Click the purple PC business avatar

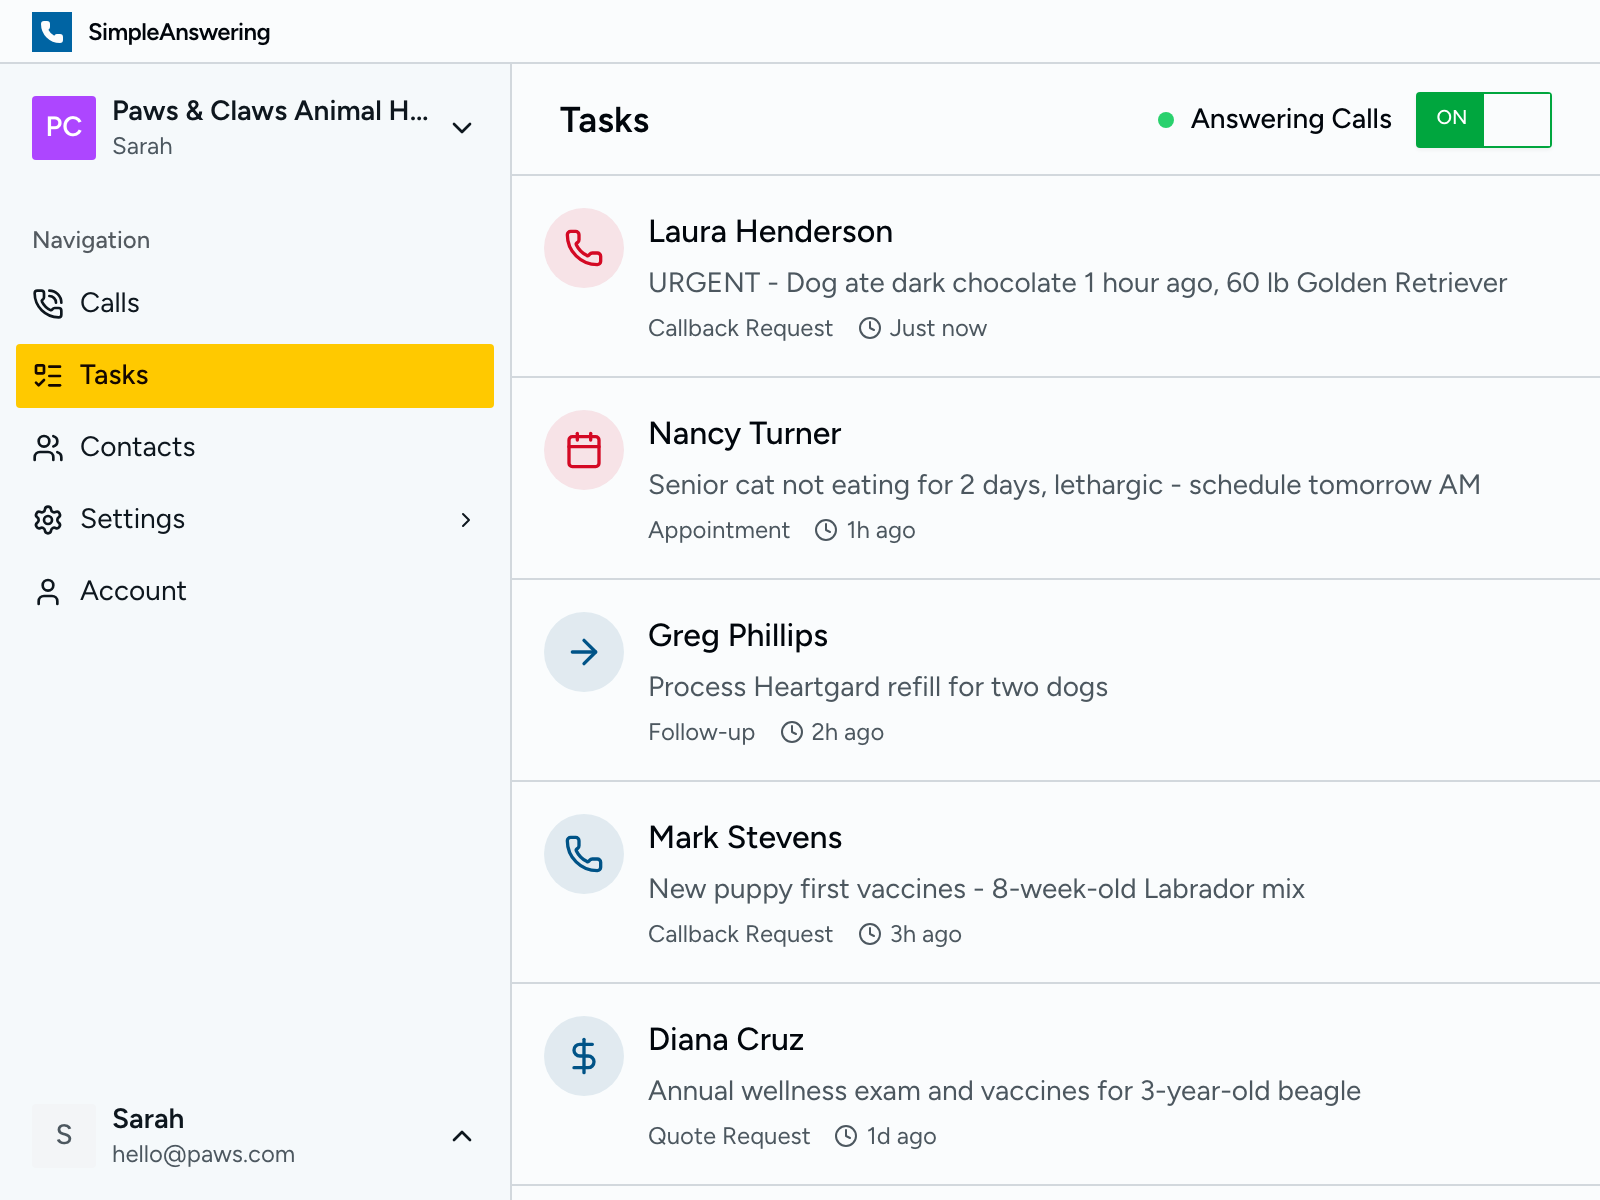[x=64, y=128]
